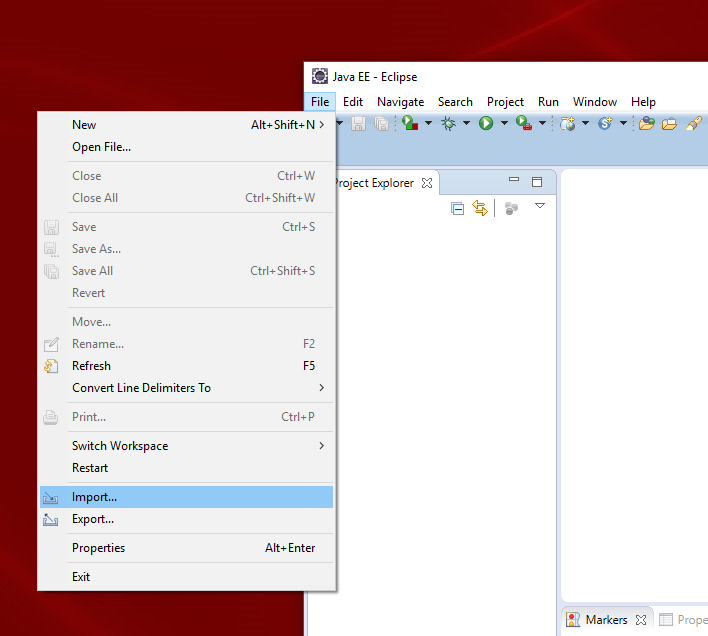Expand the Debug dropdown arrow
This screenshot has height=636, width=708.
click(466, 124)
